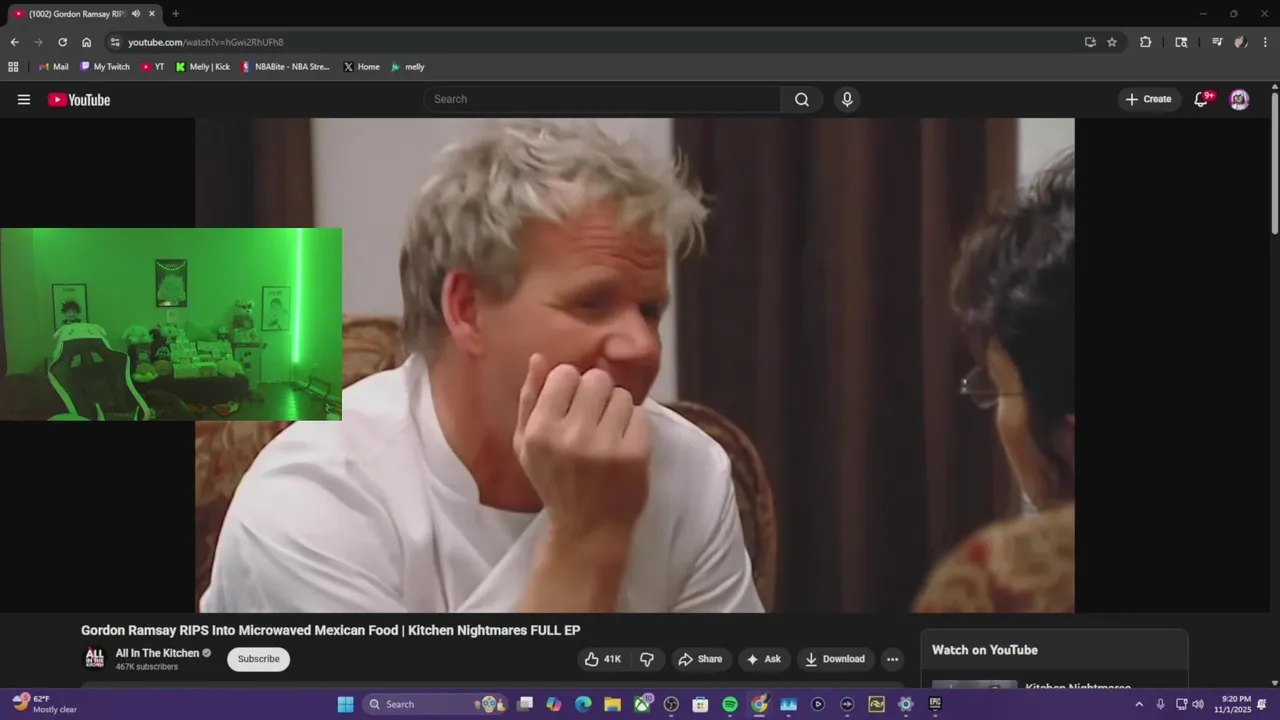The width and height of the screenshot is (1280, 720).
Task: Open clock and date at 9:20 PM
Action: 1232,704
